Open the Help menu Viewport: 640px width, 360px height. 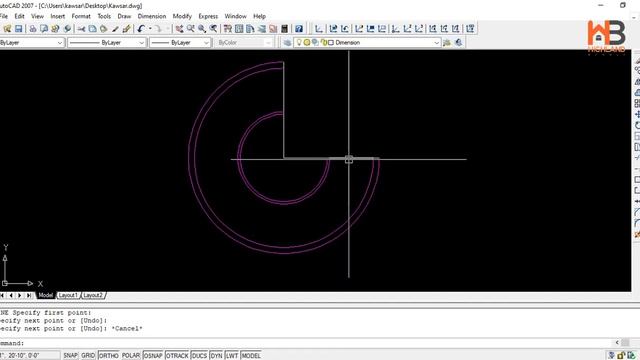pyautogui.click(x=260, y=16)
